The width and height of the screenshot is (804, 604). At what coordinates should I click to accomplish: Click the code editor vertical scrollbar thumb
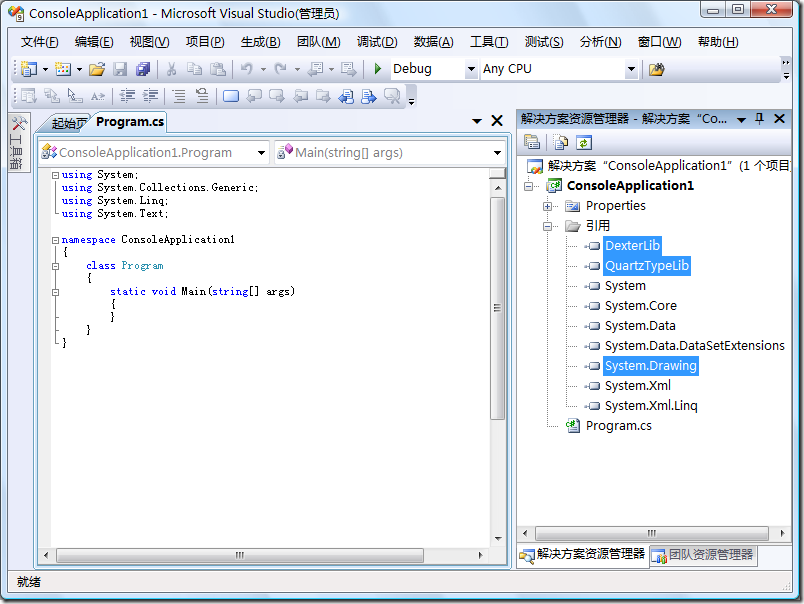pyautogui.click(x=497, y=308)
